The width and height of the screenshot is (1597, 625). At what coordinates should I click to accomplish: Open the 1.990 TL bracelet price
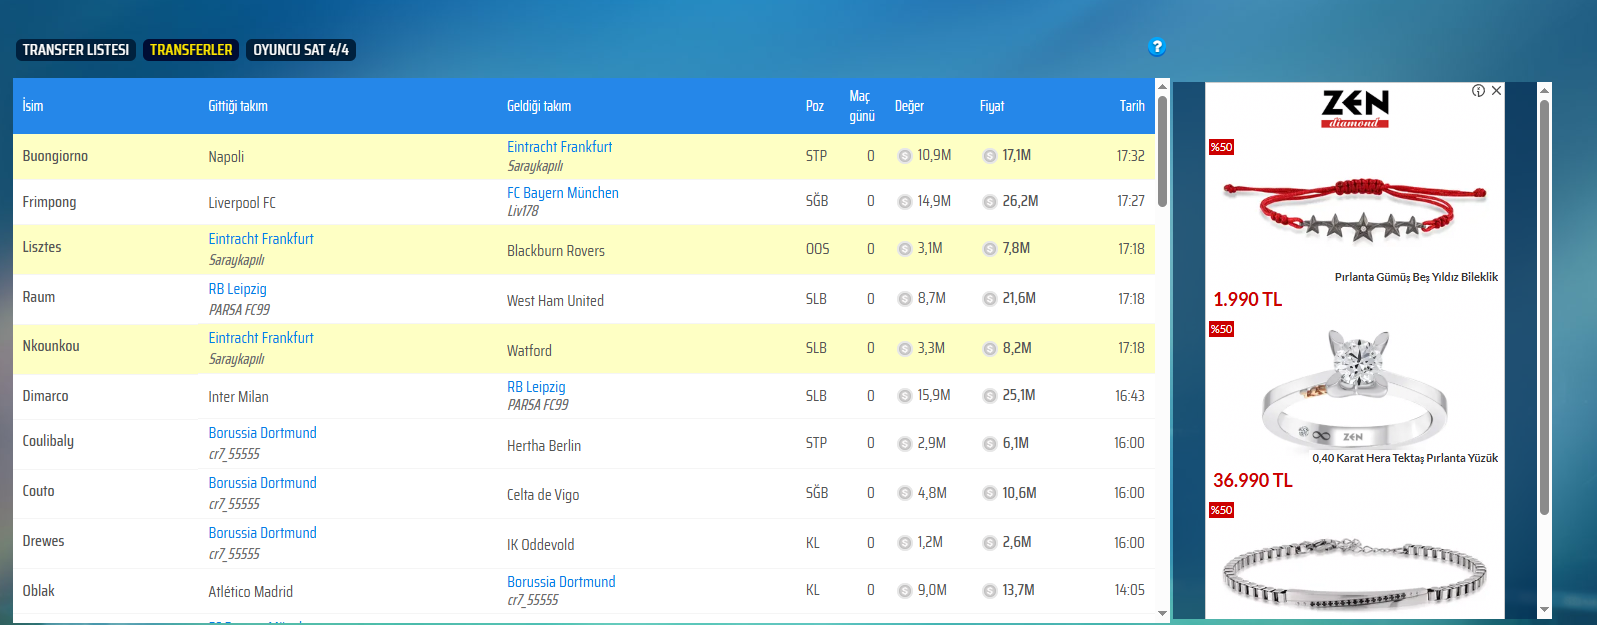click(x=1248, y=299)
